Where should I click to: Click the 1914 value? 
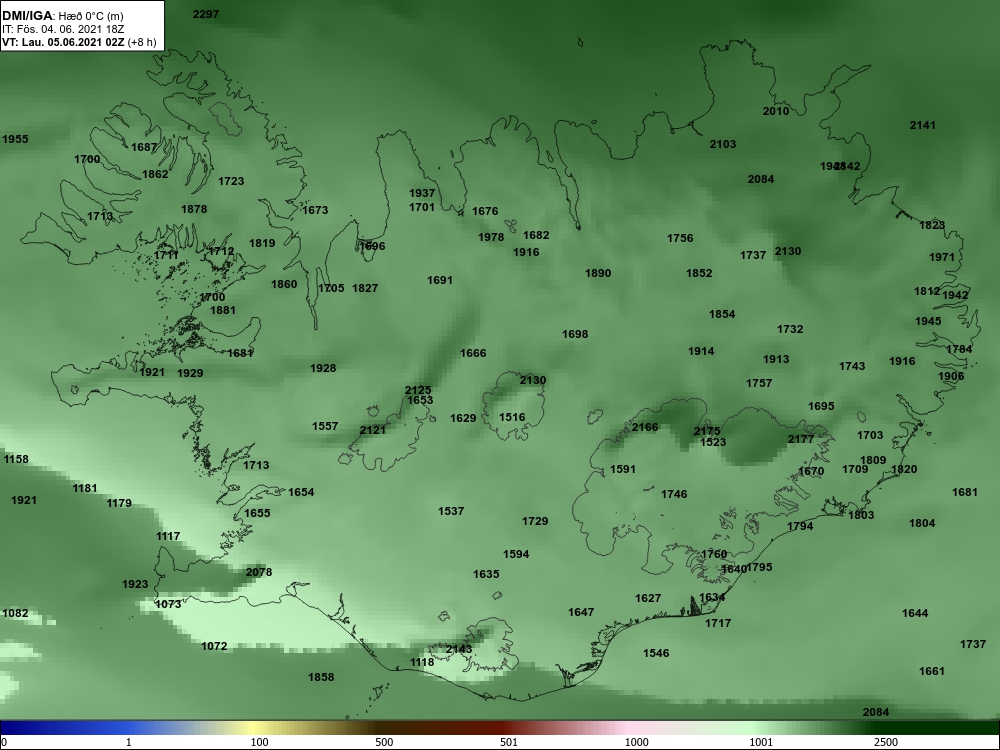click(x=701, y=351)
